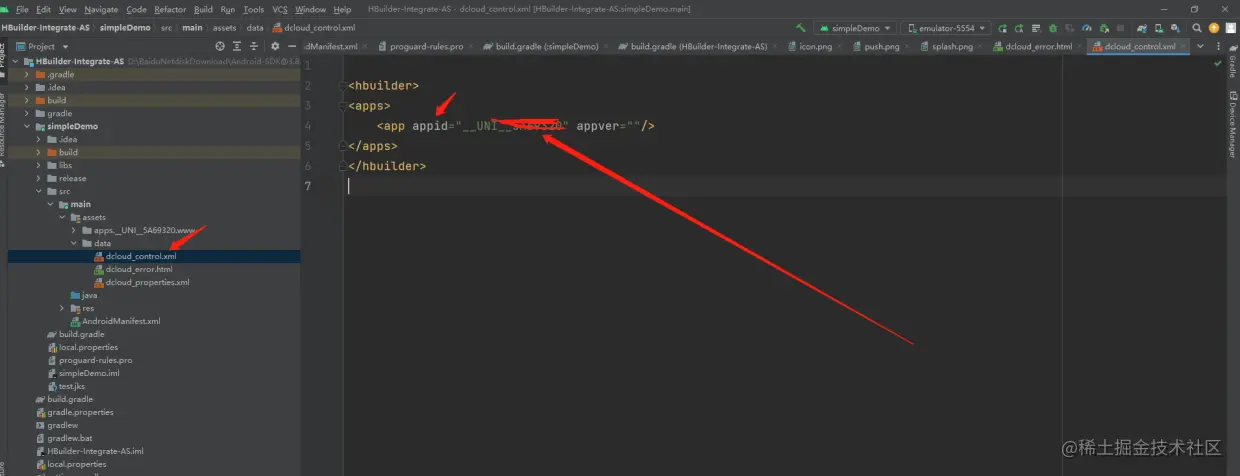Expand the apps.__UNI__5A69320.www folder
1240x476 pixels.
point(74,230)
